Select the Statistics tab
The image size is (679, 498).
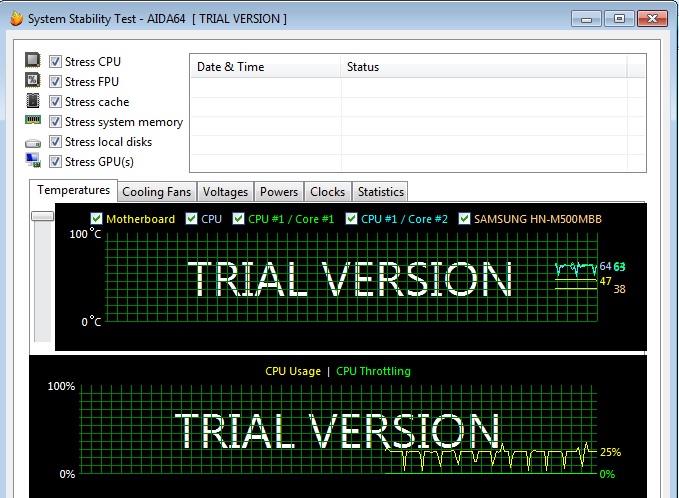point(380,192)
